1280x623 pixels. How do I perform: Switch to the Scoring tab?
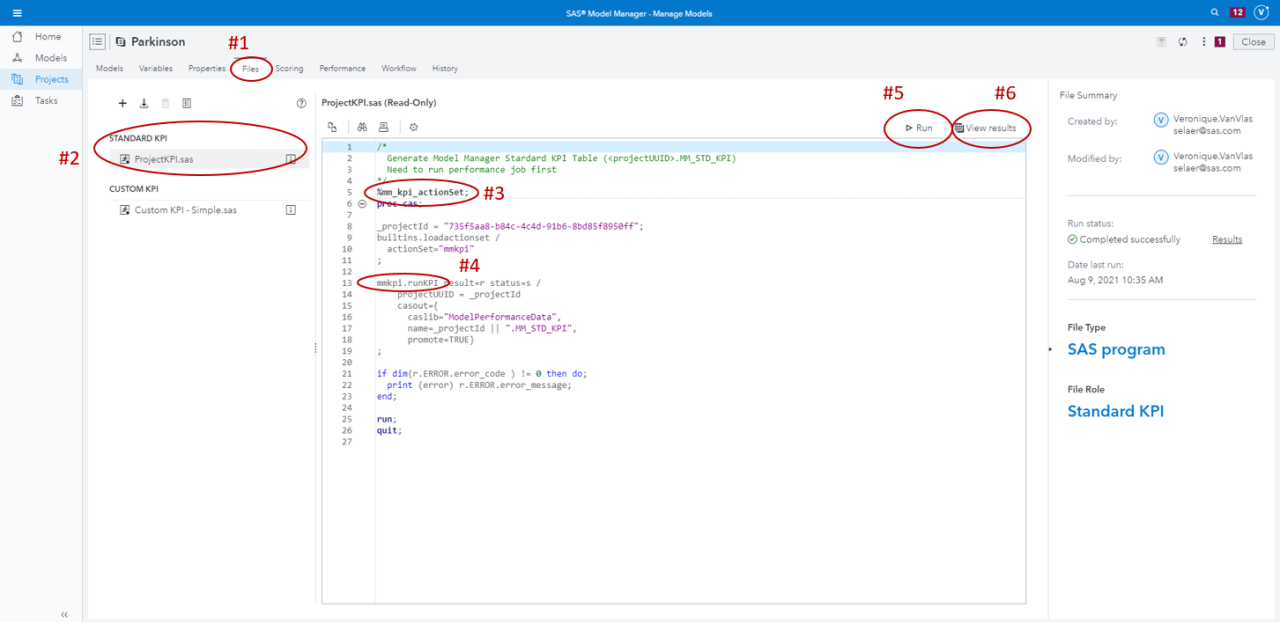(289, 69)
